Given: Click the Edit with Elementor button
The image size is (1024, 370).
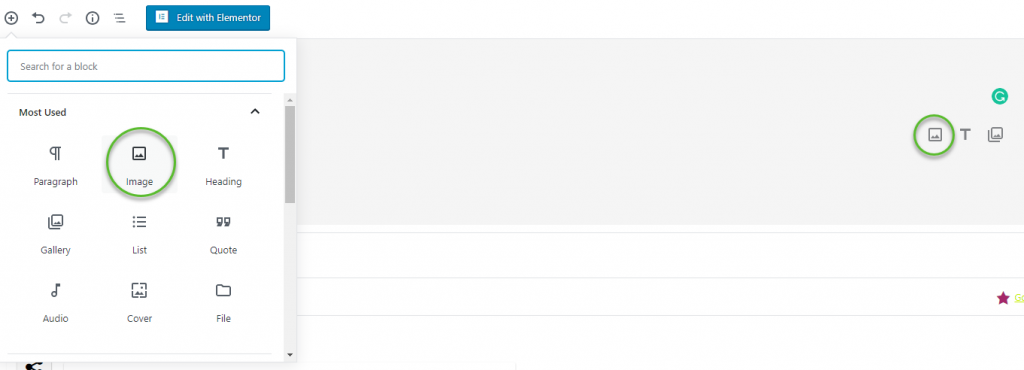Looking at the screenshot, I should [208, 18].
